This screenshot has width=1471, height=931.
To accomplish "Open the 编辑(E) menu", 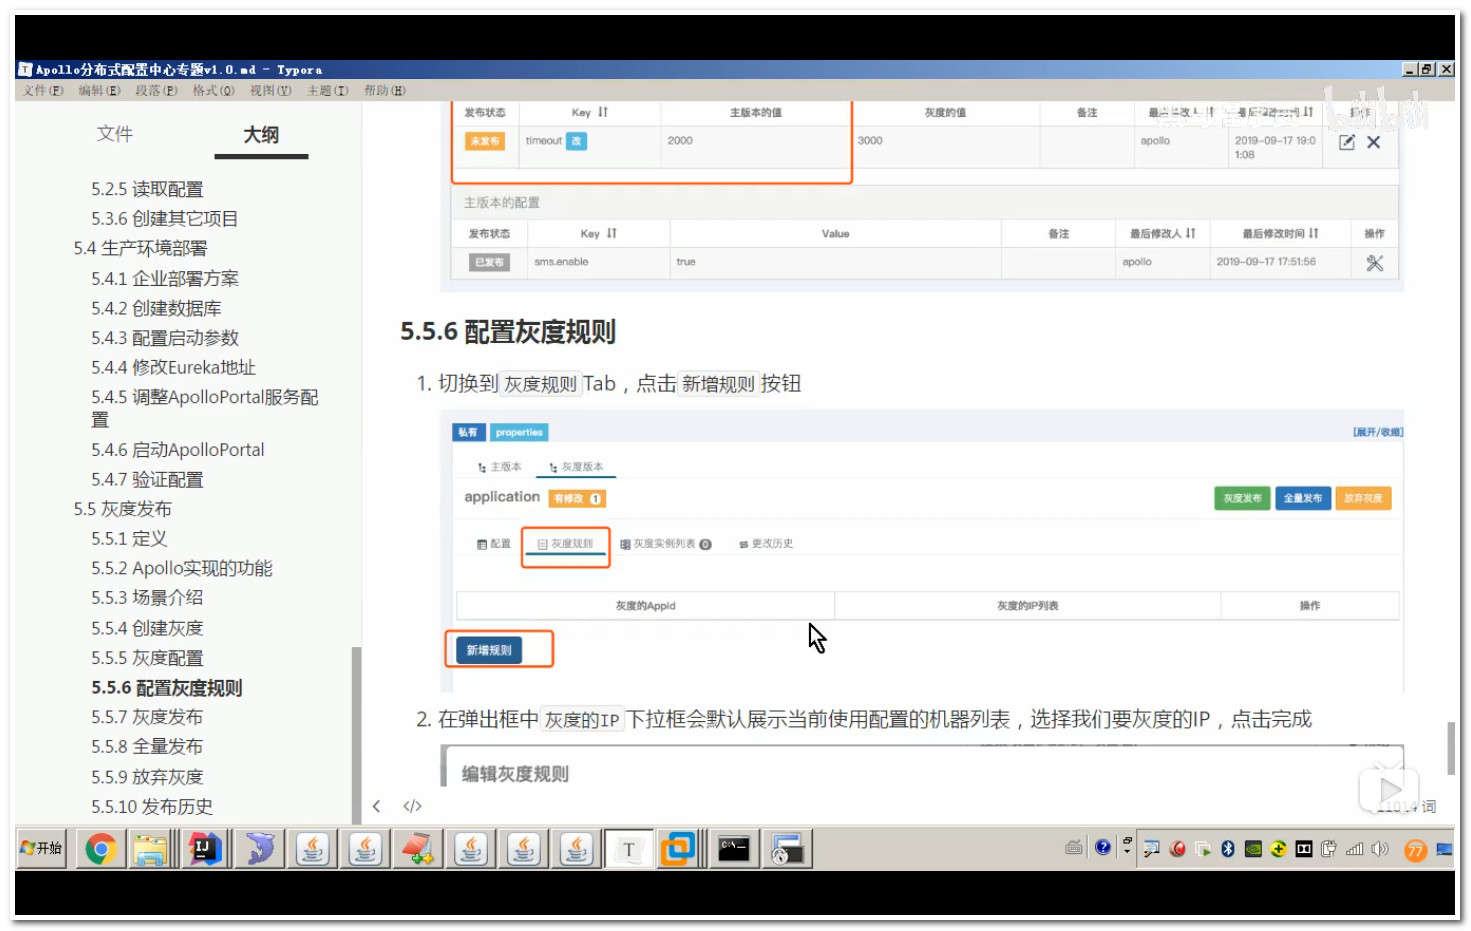I will (99, 91).
